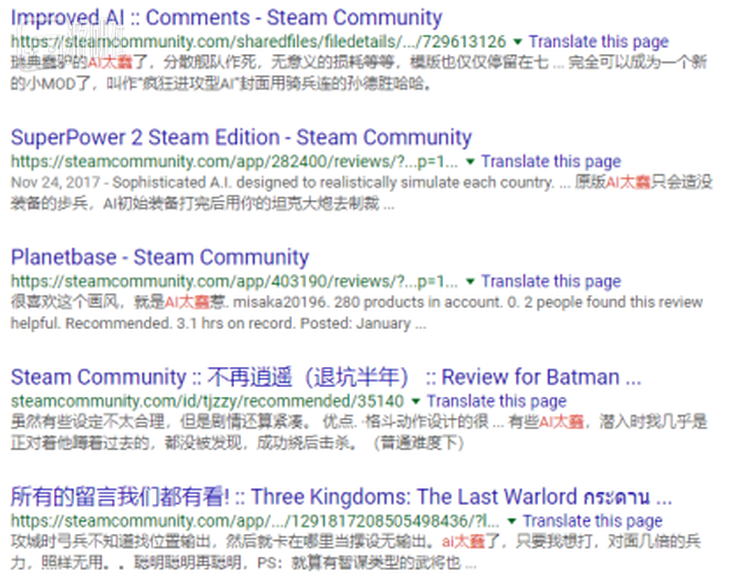Expand dropdown arrow beside the app/403190 URL
Viewport: 750px width, 580px height.
point(470,282)
